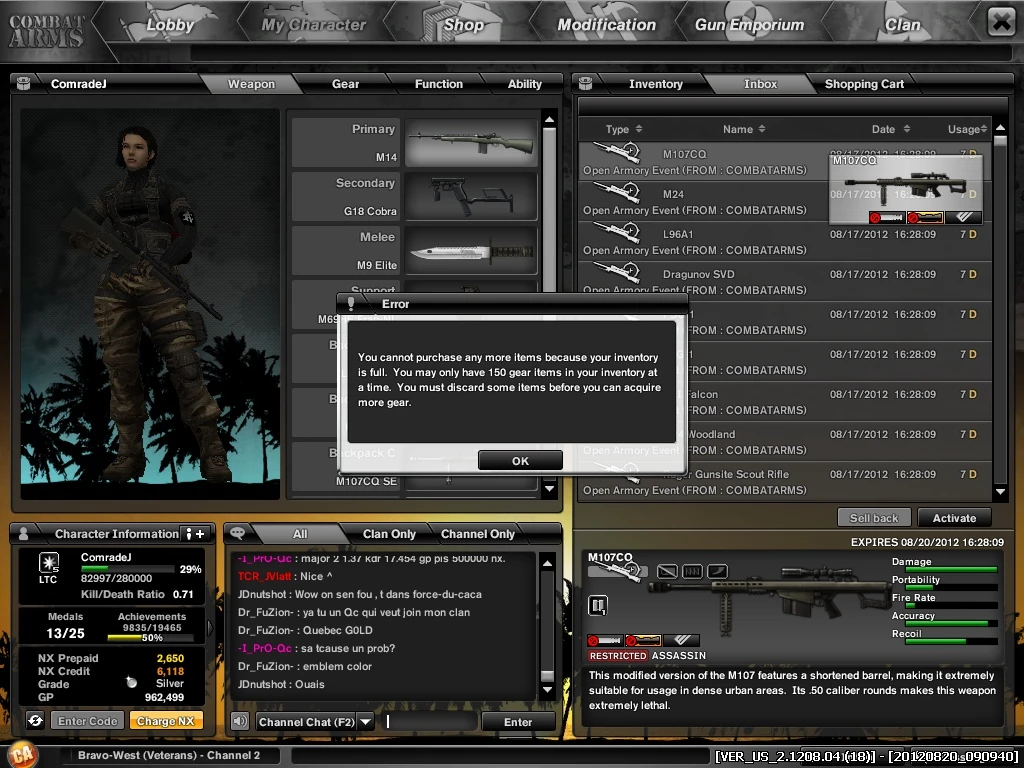1024x768 pixels.
Task: Click the Activate button for M107CQ
Action: point(954,518)
